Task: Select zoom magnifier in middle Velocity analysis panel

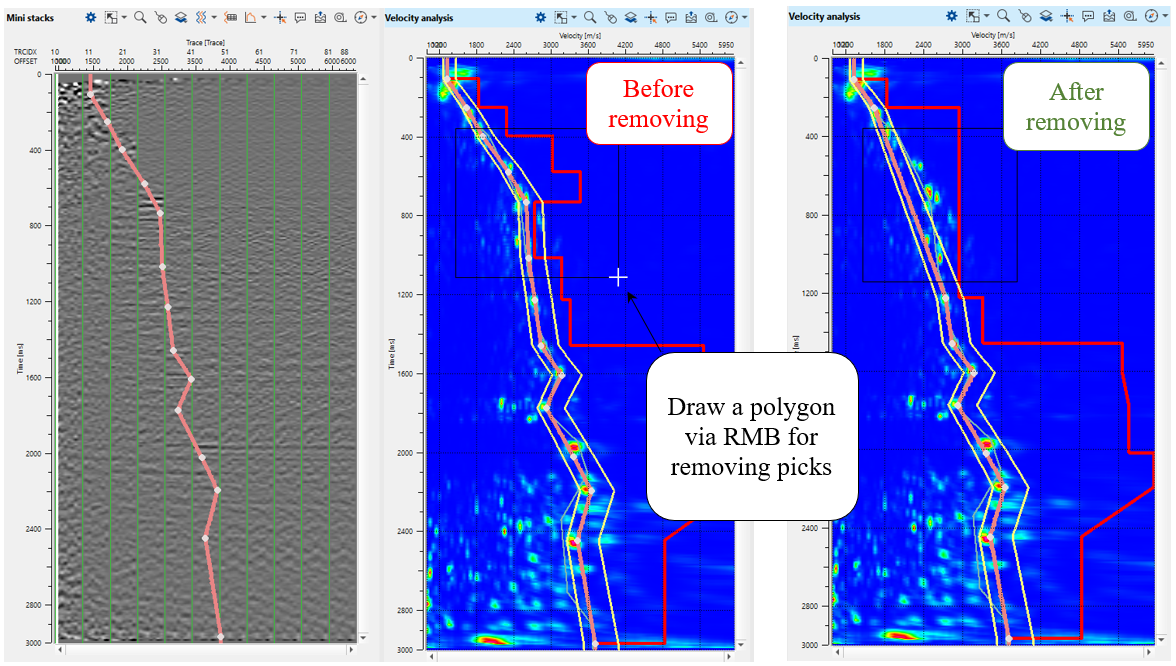Action: pyautogui.click(x=590, y=17)
